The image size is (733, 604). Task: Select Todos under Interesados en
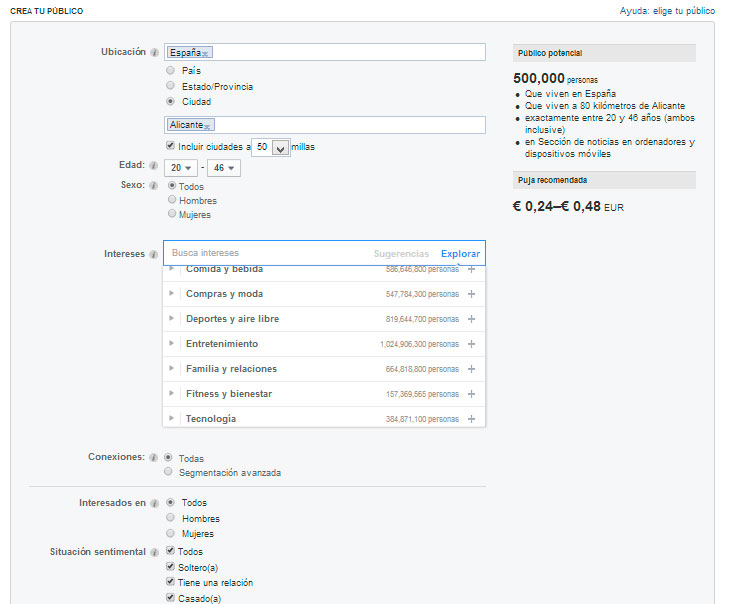[171, 502]
